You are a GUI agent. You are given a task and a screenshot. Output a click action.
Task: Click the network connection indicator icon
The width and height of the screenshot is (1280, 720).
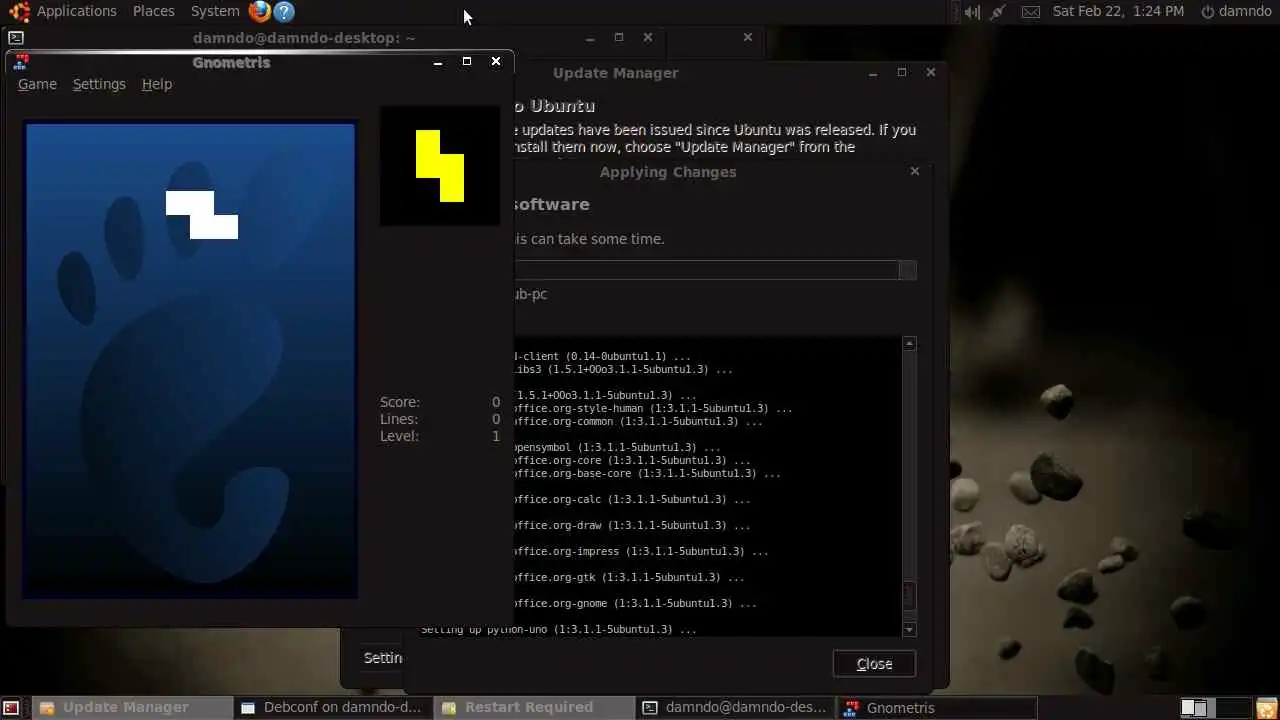pyautogui.click(x=998, y=12)
